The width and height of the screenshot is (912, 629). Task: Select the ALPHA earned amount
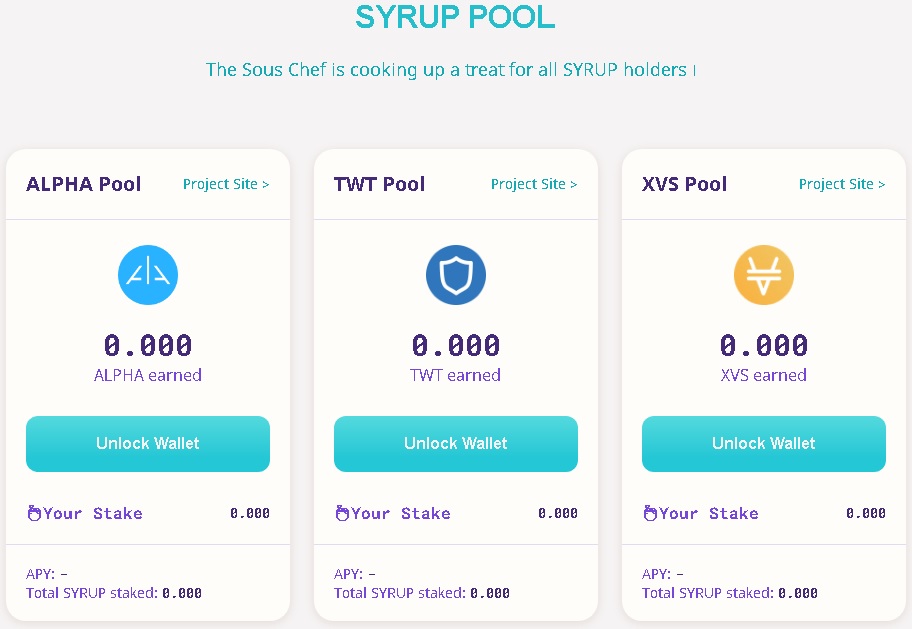[x=148, y=345]
